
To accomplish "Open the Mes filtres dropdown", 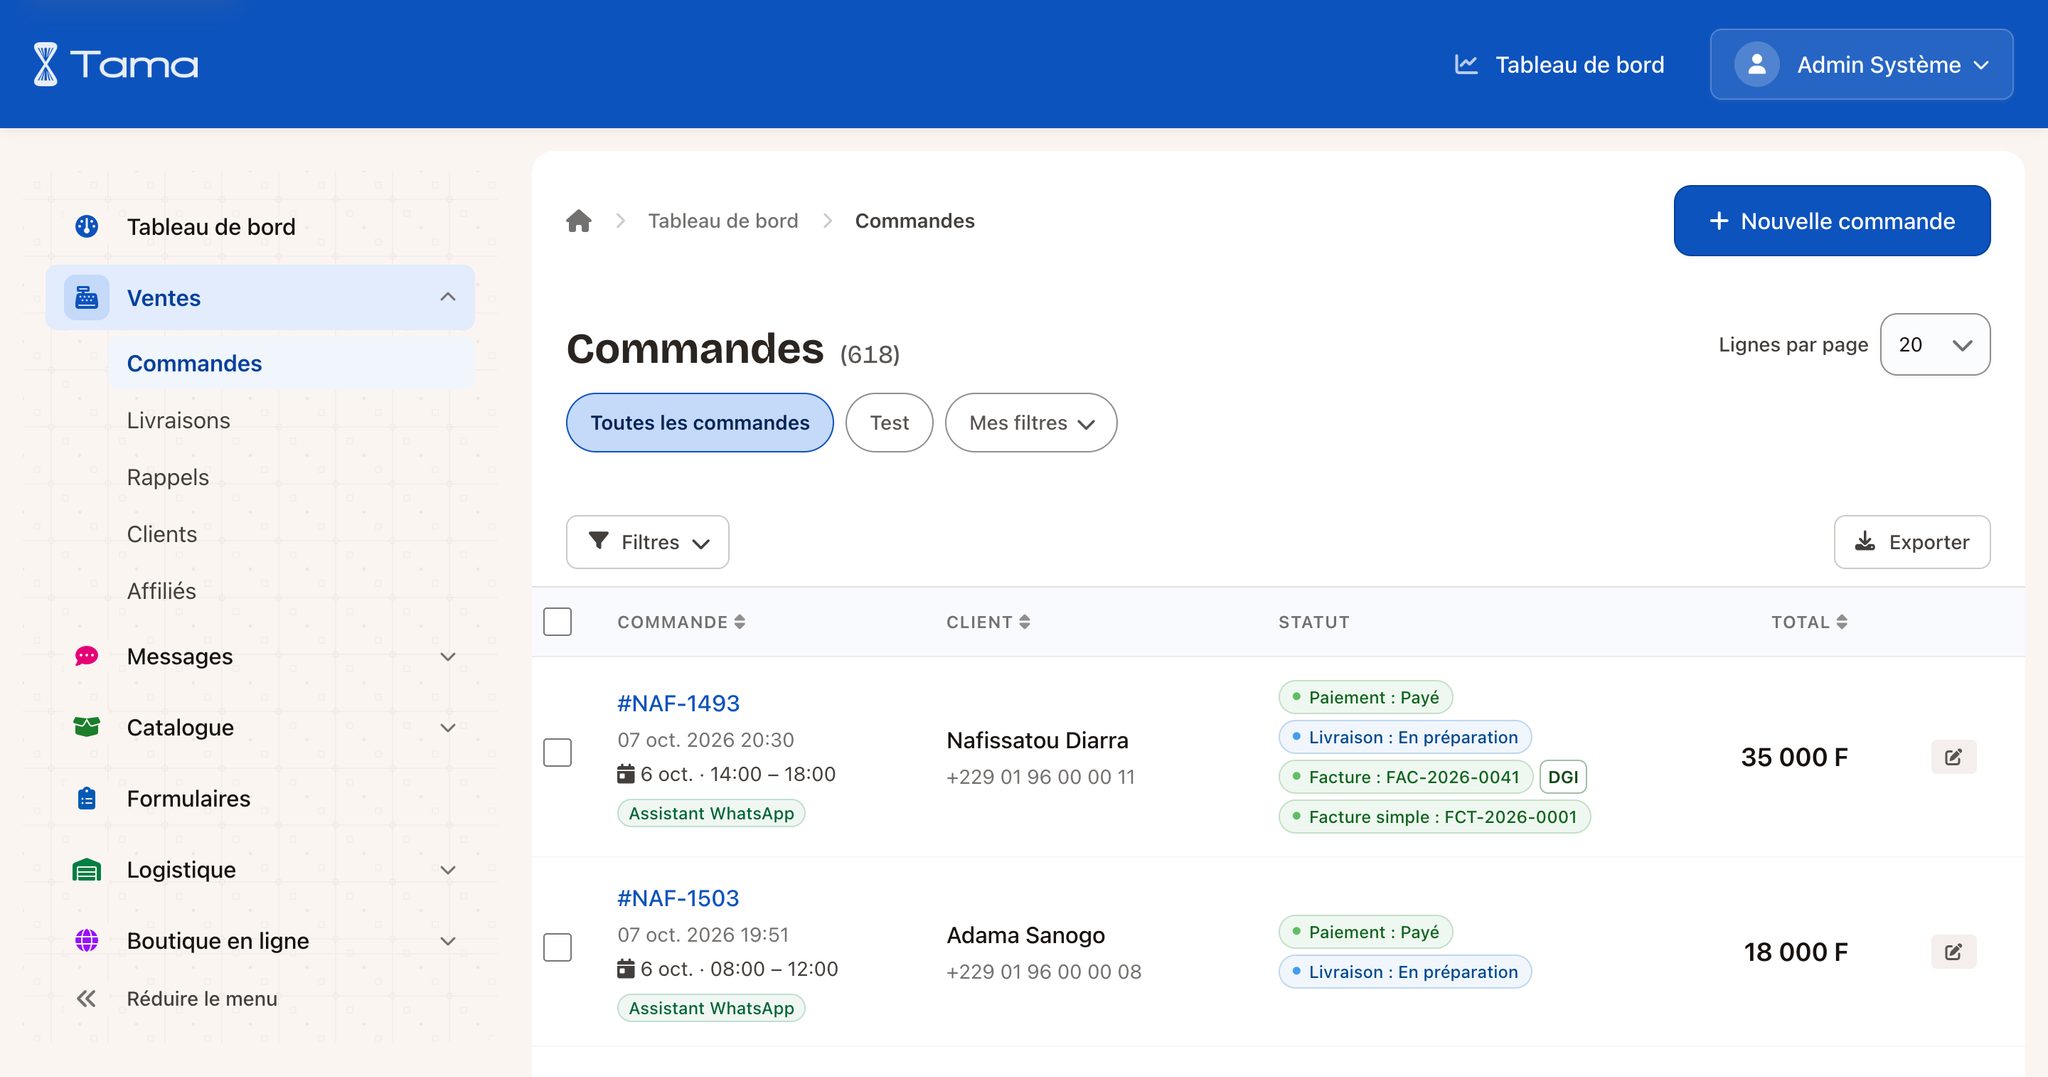I will 1031,423.
